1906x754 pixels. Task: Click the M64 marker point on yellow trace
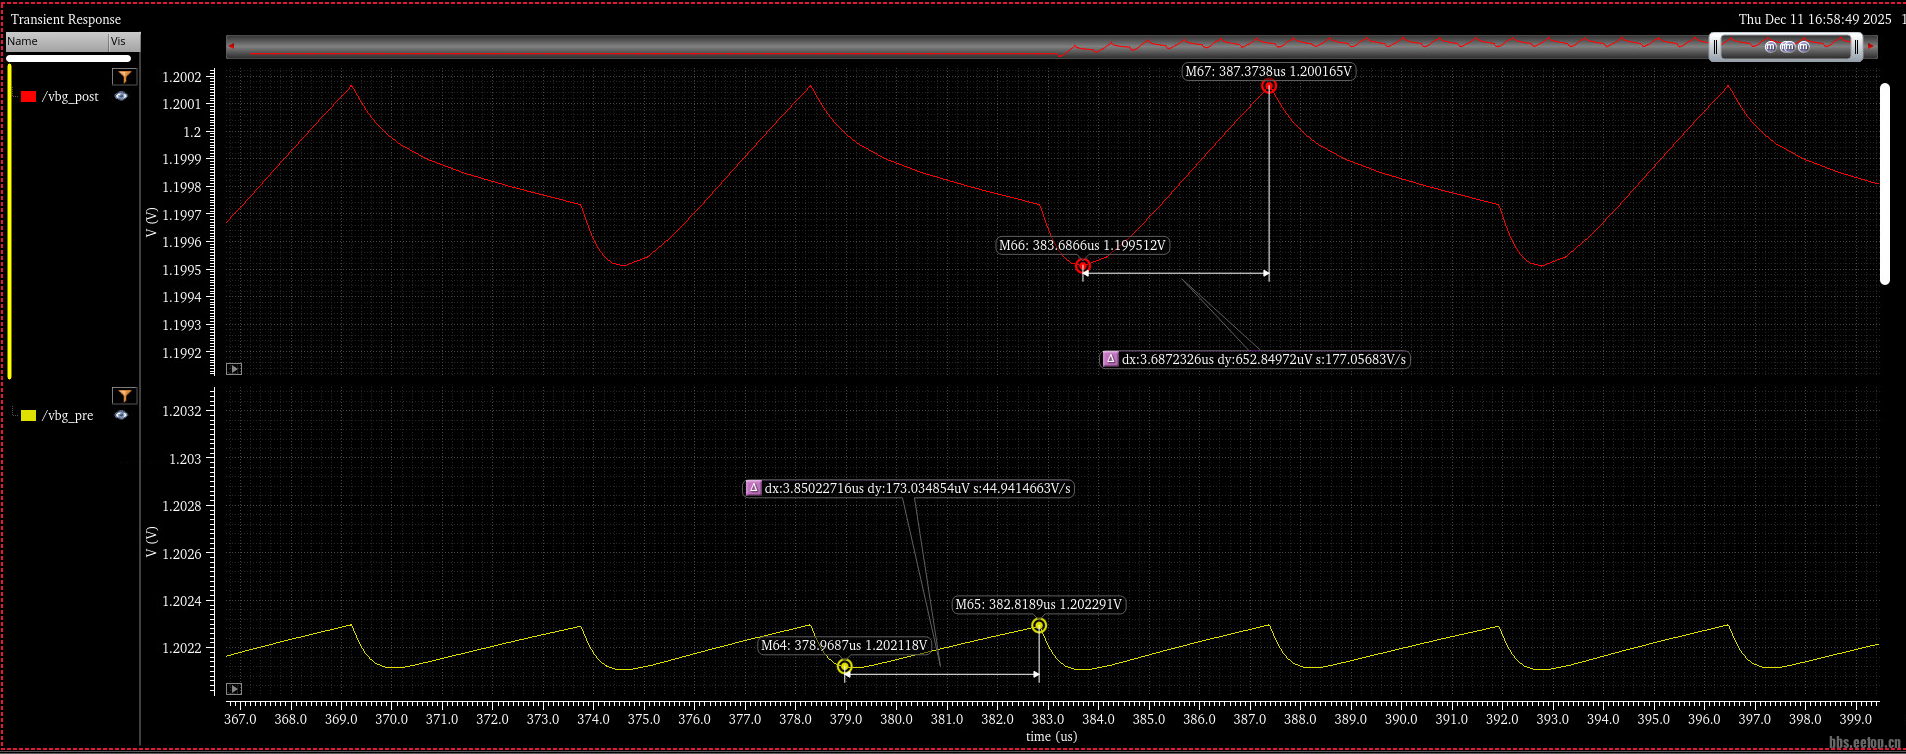pyautogui.click(x=845, y=667)
